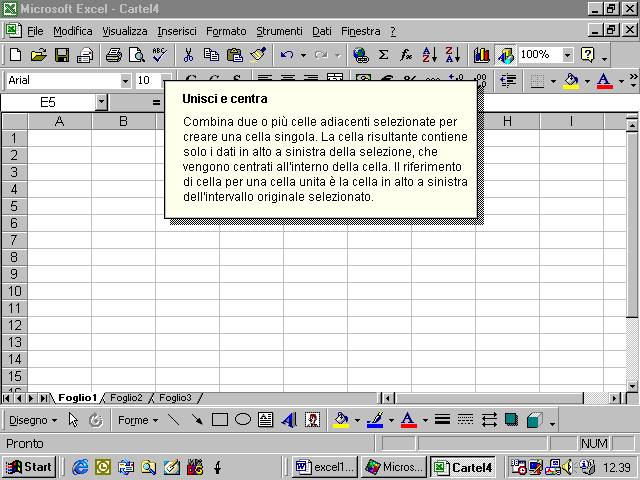Open print preview with magnifier page icon
Screen dimensions: 640x480
click(x=137, y=55)
